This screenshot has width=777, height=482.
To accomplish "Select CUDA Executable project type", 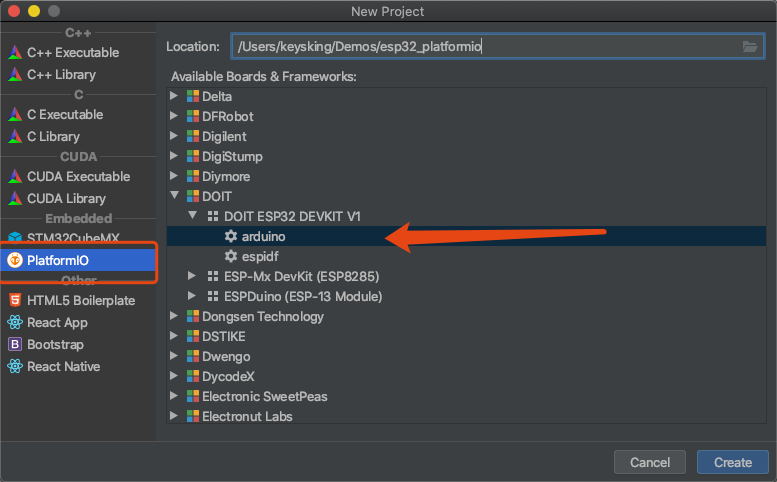I will coord(78,176).
